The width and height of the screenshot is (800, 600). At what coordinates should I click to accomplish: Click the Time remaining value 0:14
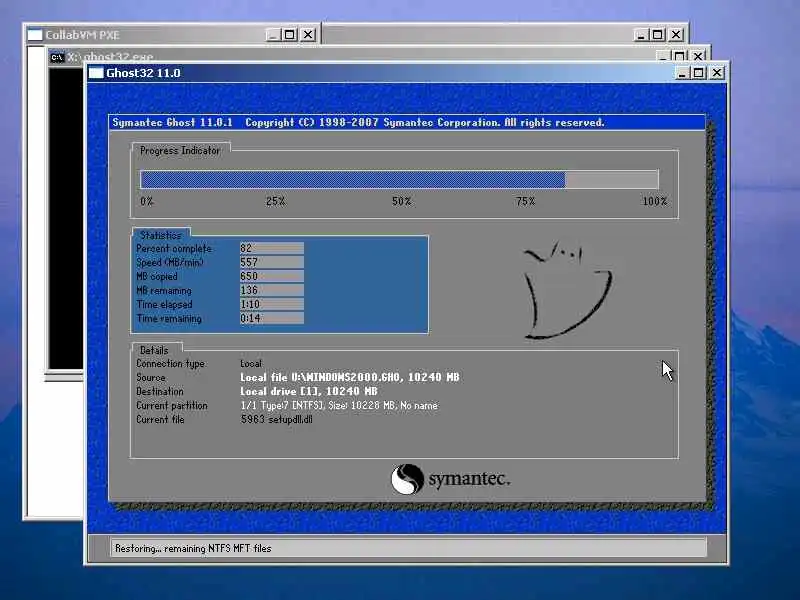(271, 318)
